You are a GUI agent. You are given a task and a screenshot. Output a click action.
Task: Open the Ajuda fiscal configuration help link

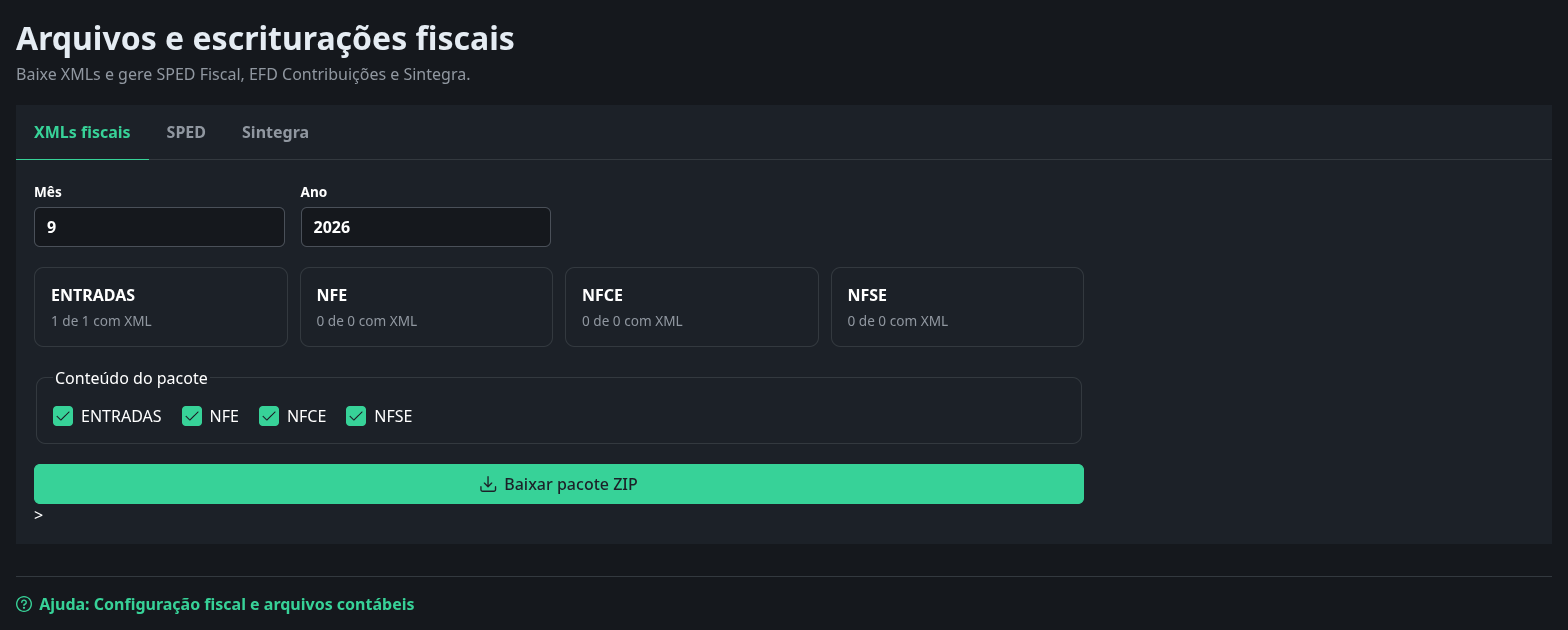(x=226, y=604)
